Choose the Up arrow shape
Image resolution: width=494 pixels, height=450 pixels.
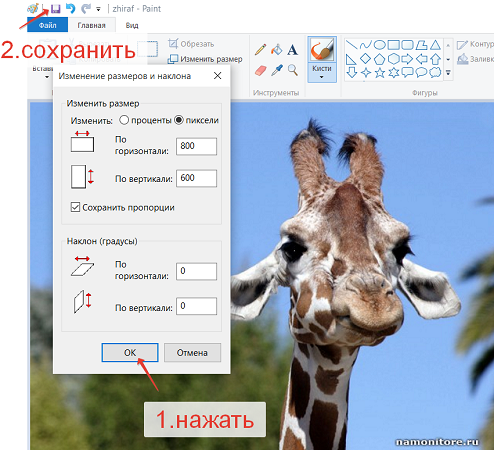pyautogui.click(x=435, y=59)
